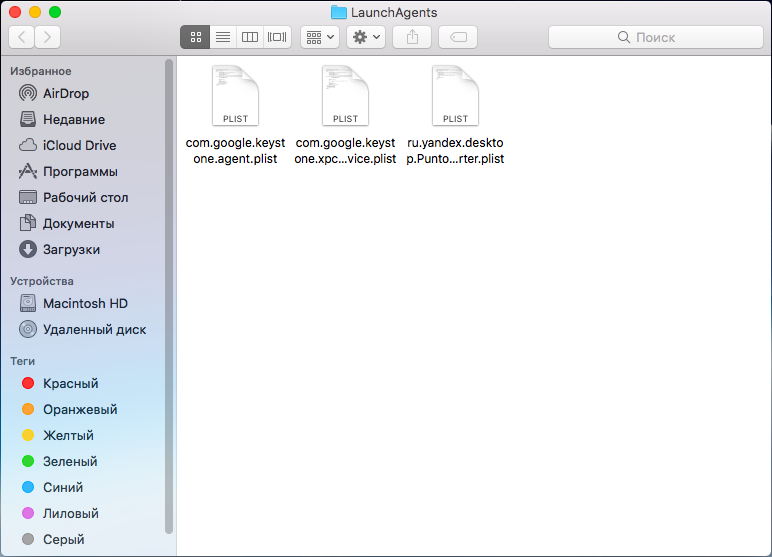The image size is (772, 557).
Task: Click the blue tag color dot
Action: [28, 488]
